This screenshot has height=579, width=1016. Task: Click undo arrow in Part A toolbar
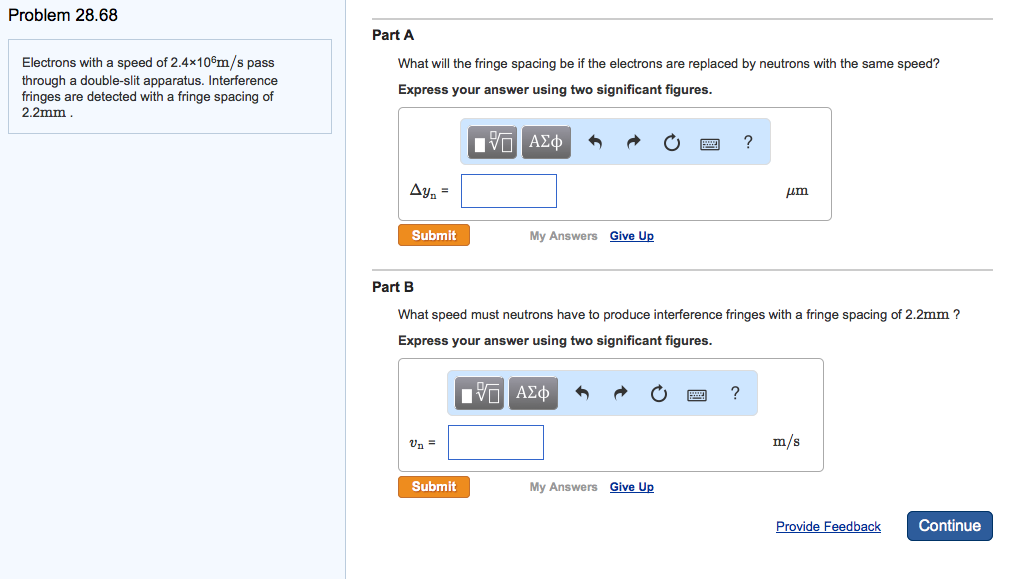pos(595,143)
